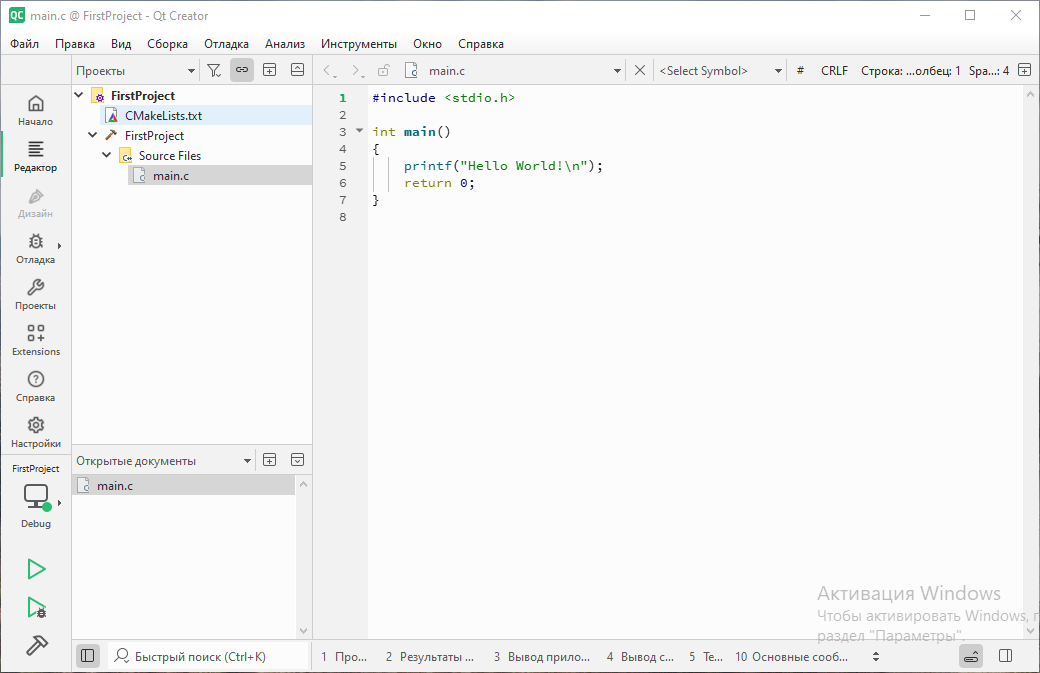Screen dimensions: 1040x673
Task: Collapse the Source Files folder
Action: (x=107, y=155)
